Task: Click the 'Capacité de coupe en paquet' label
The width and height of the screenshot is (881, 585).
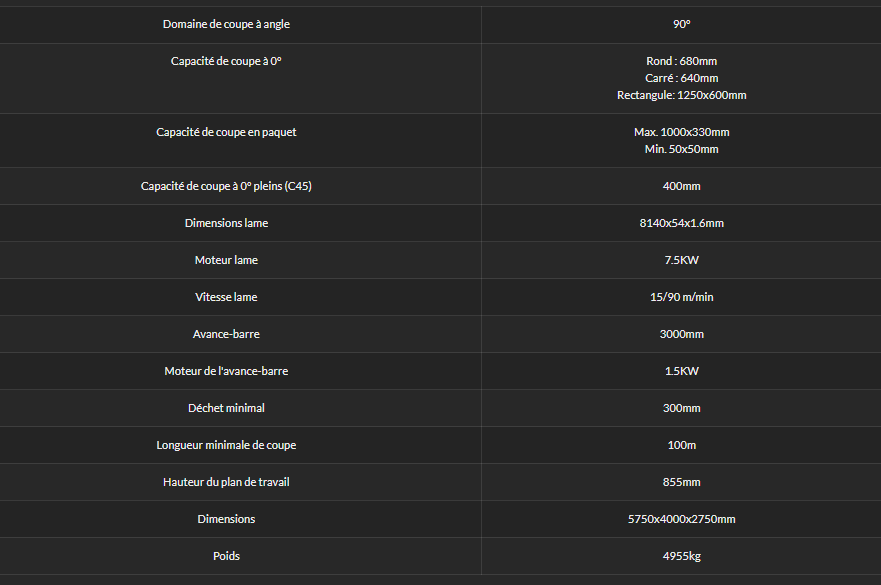Action: click(226, 132)
